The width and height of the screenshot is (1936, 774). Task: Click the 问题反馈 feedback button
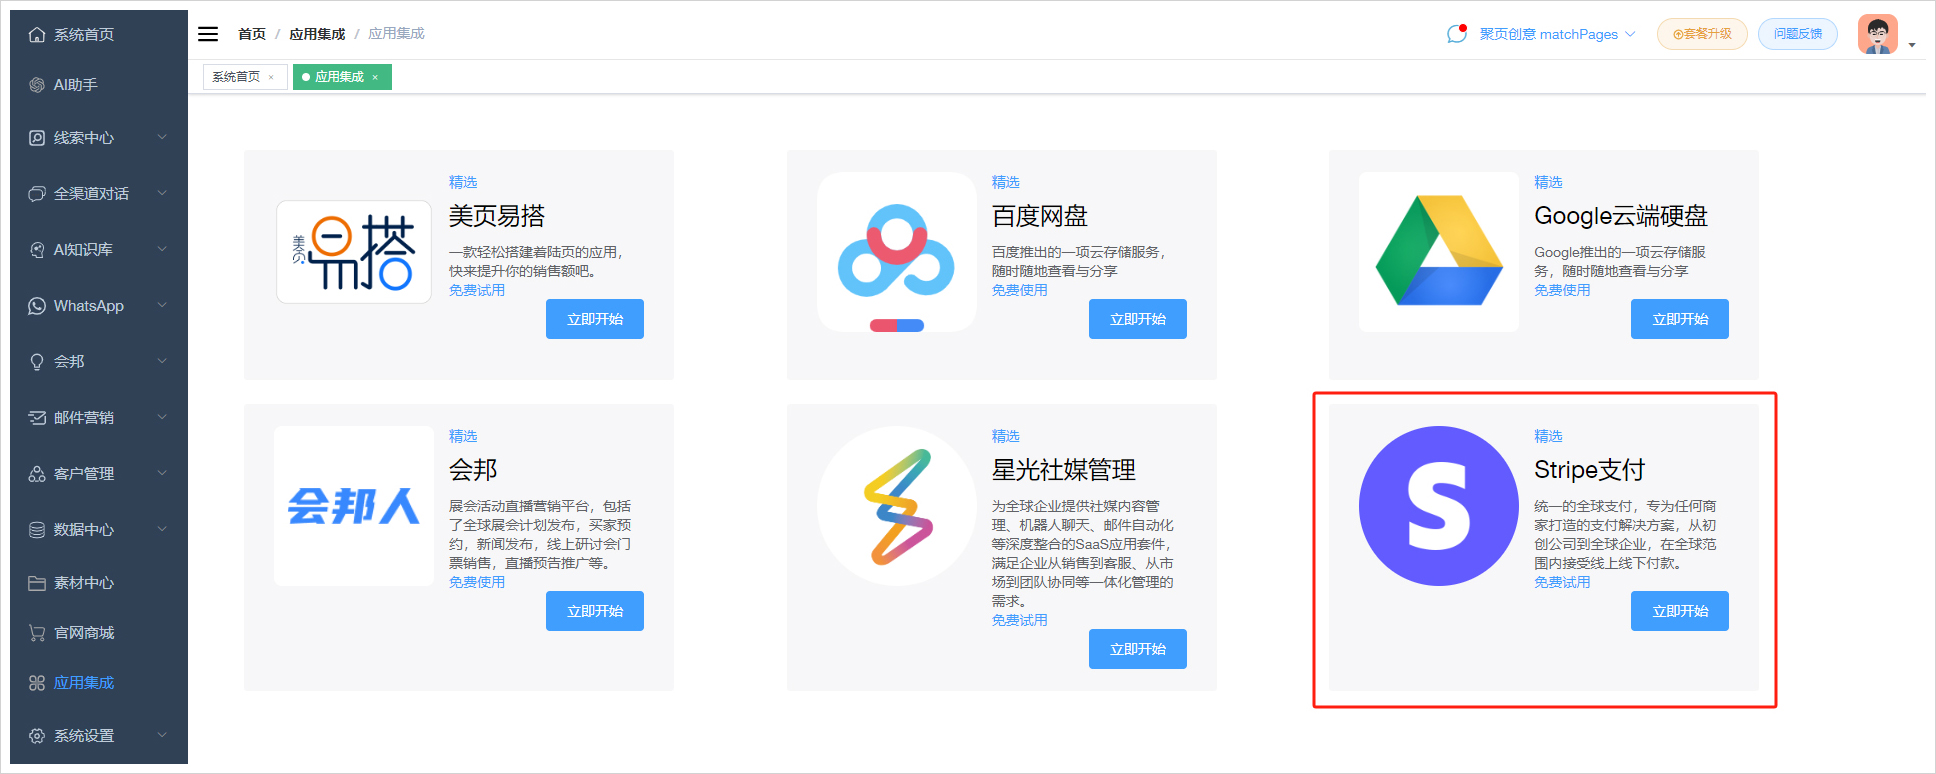tap(1798, 34)
